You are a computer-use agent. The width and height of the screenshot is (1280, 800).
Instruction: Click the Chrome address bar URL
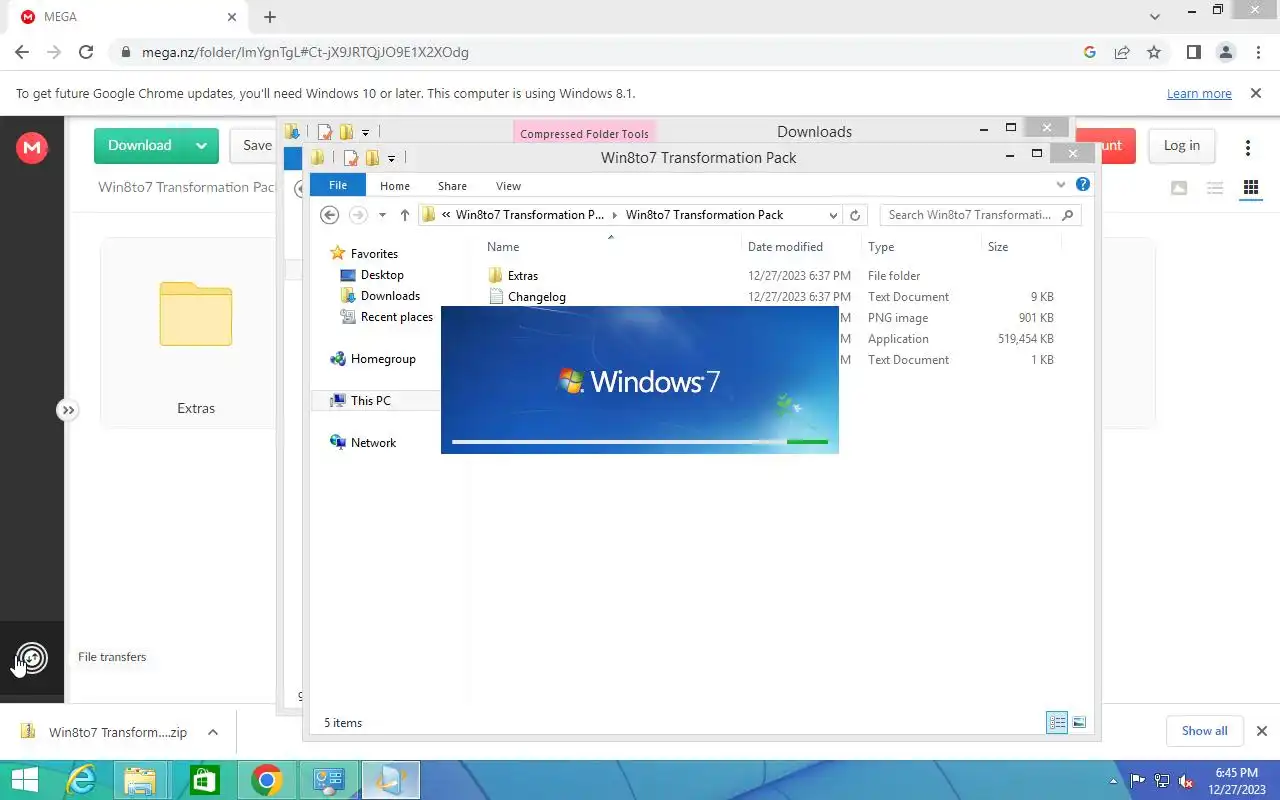click(x=305, y=52)
